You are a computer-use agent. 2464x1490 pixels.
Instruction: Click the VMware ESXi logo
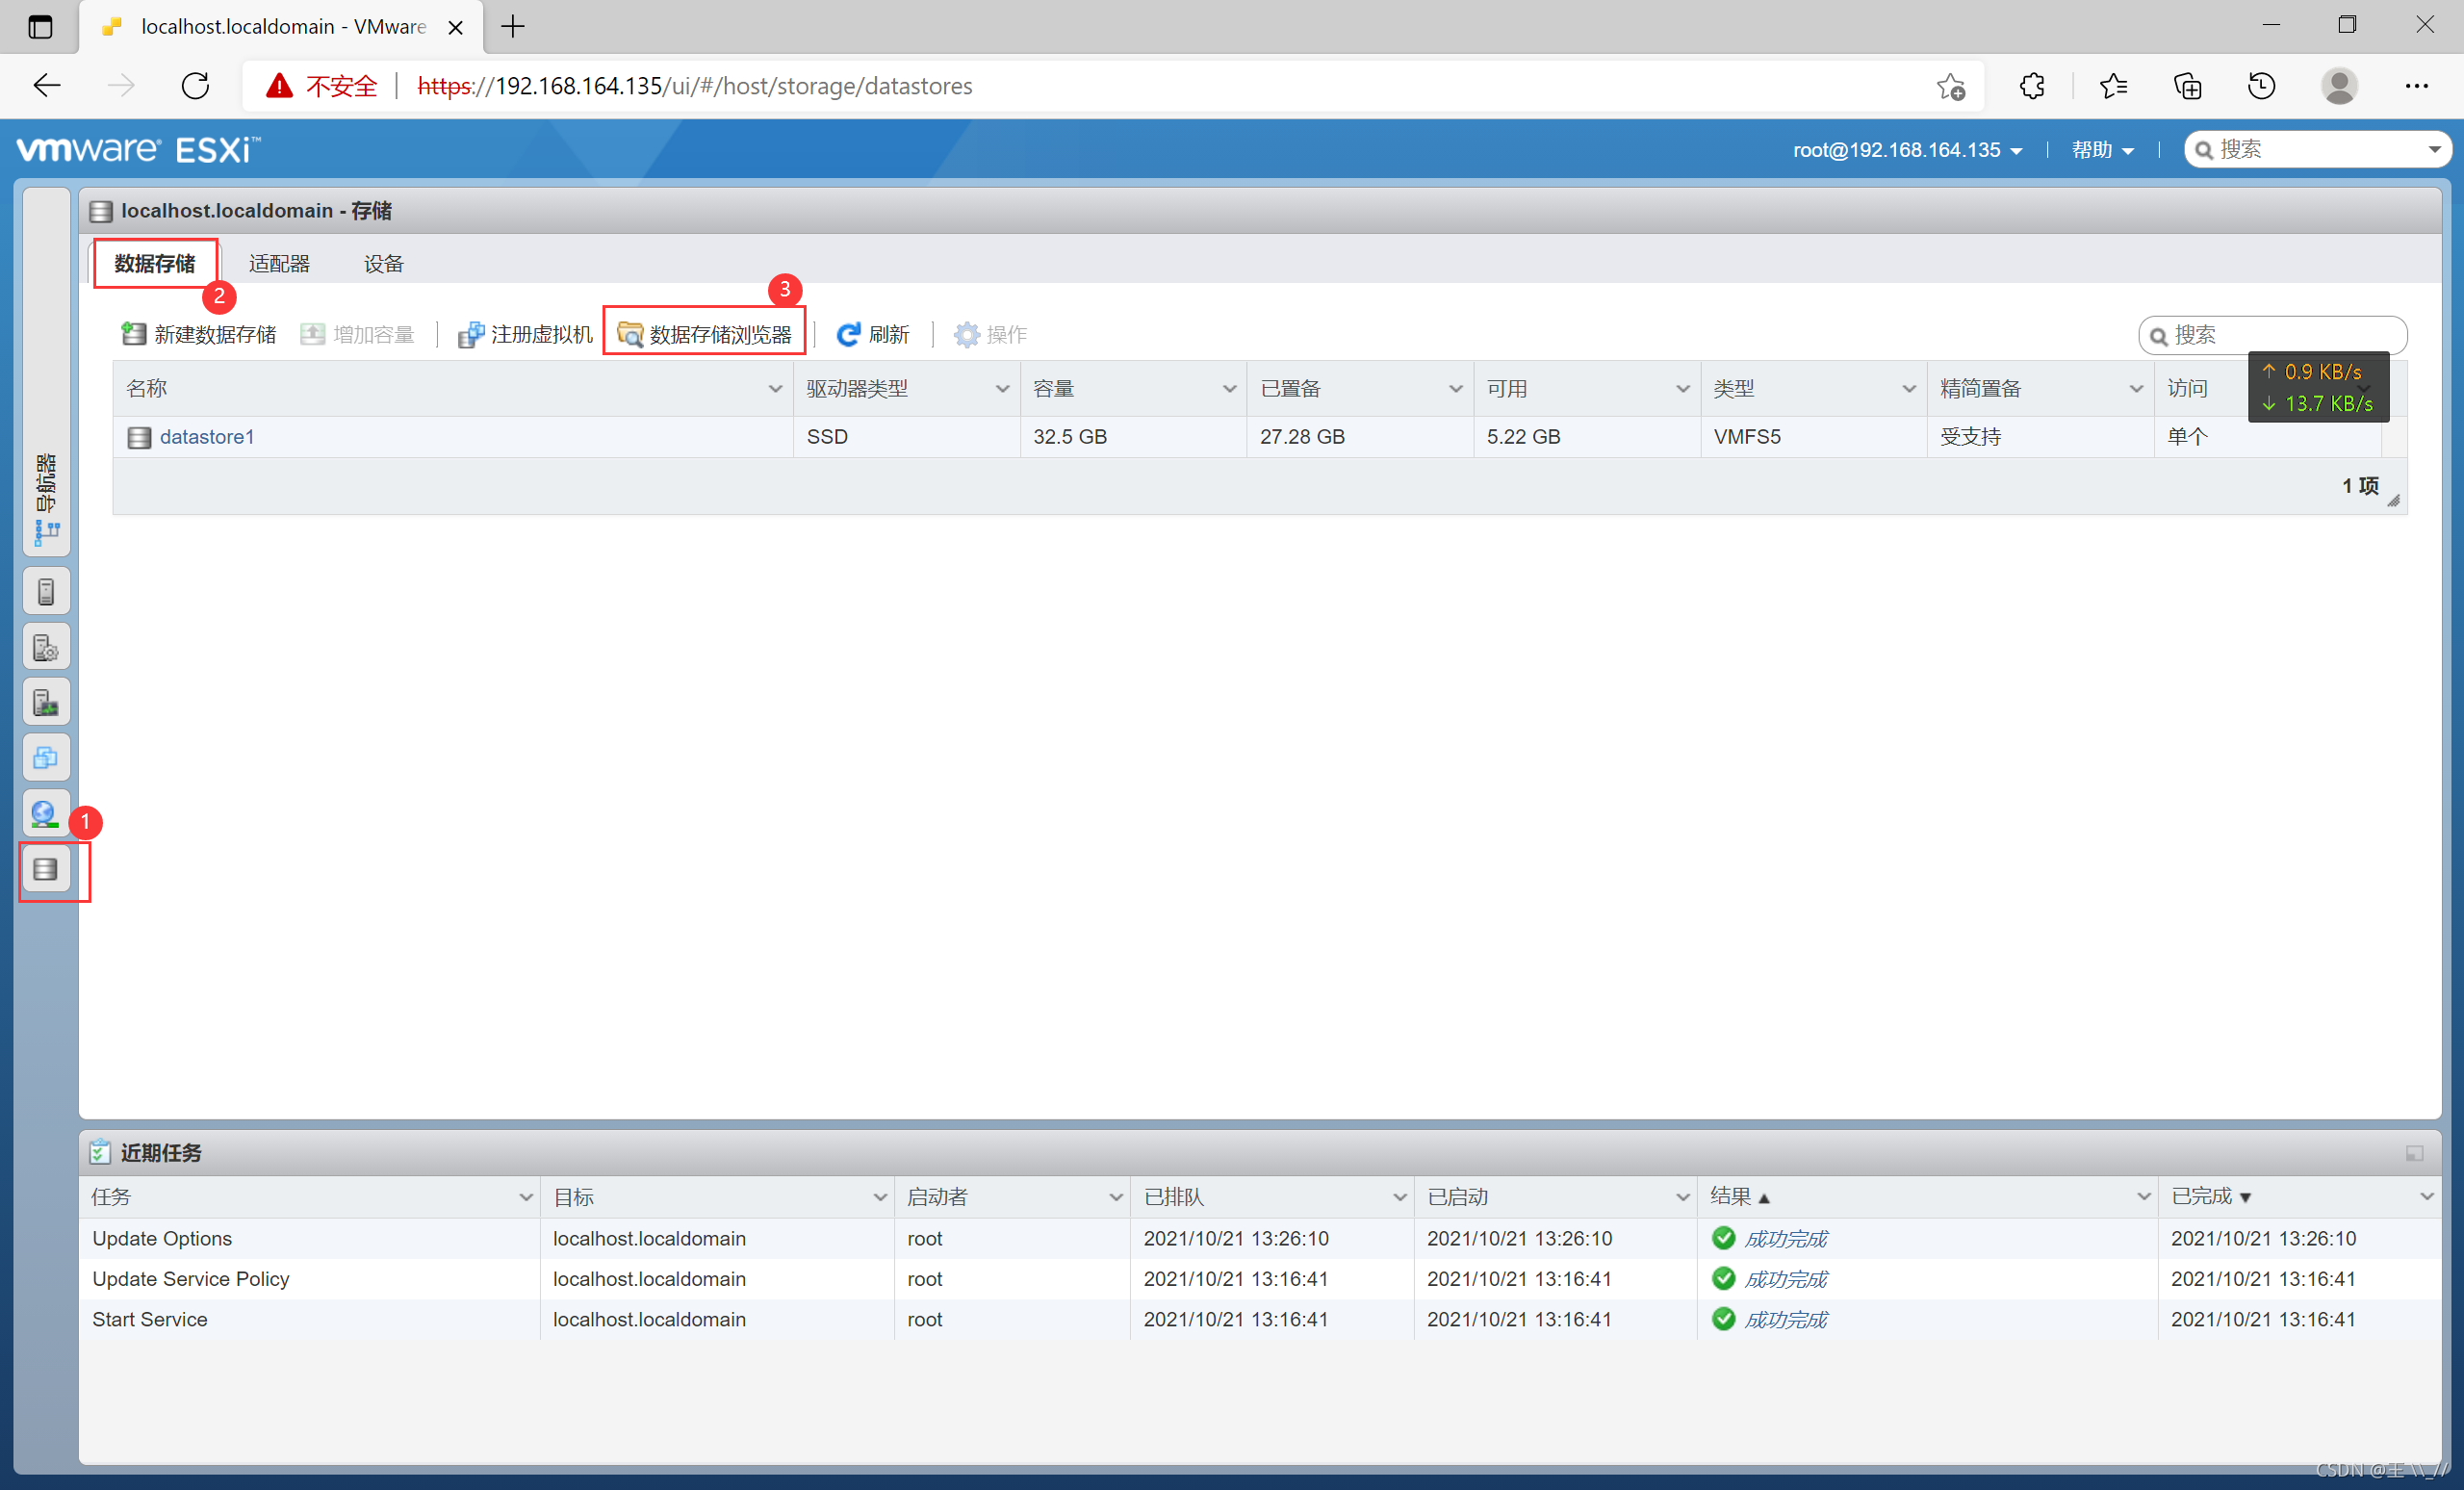point(138,150)
